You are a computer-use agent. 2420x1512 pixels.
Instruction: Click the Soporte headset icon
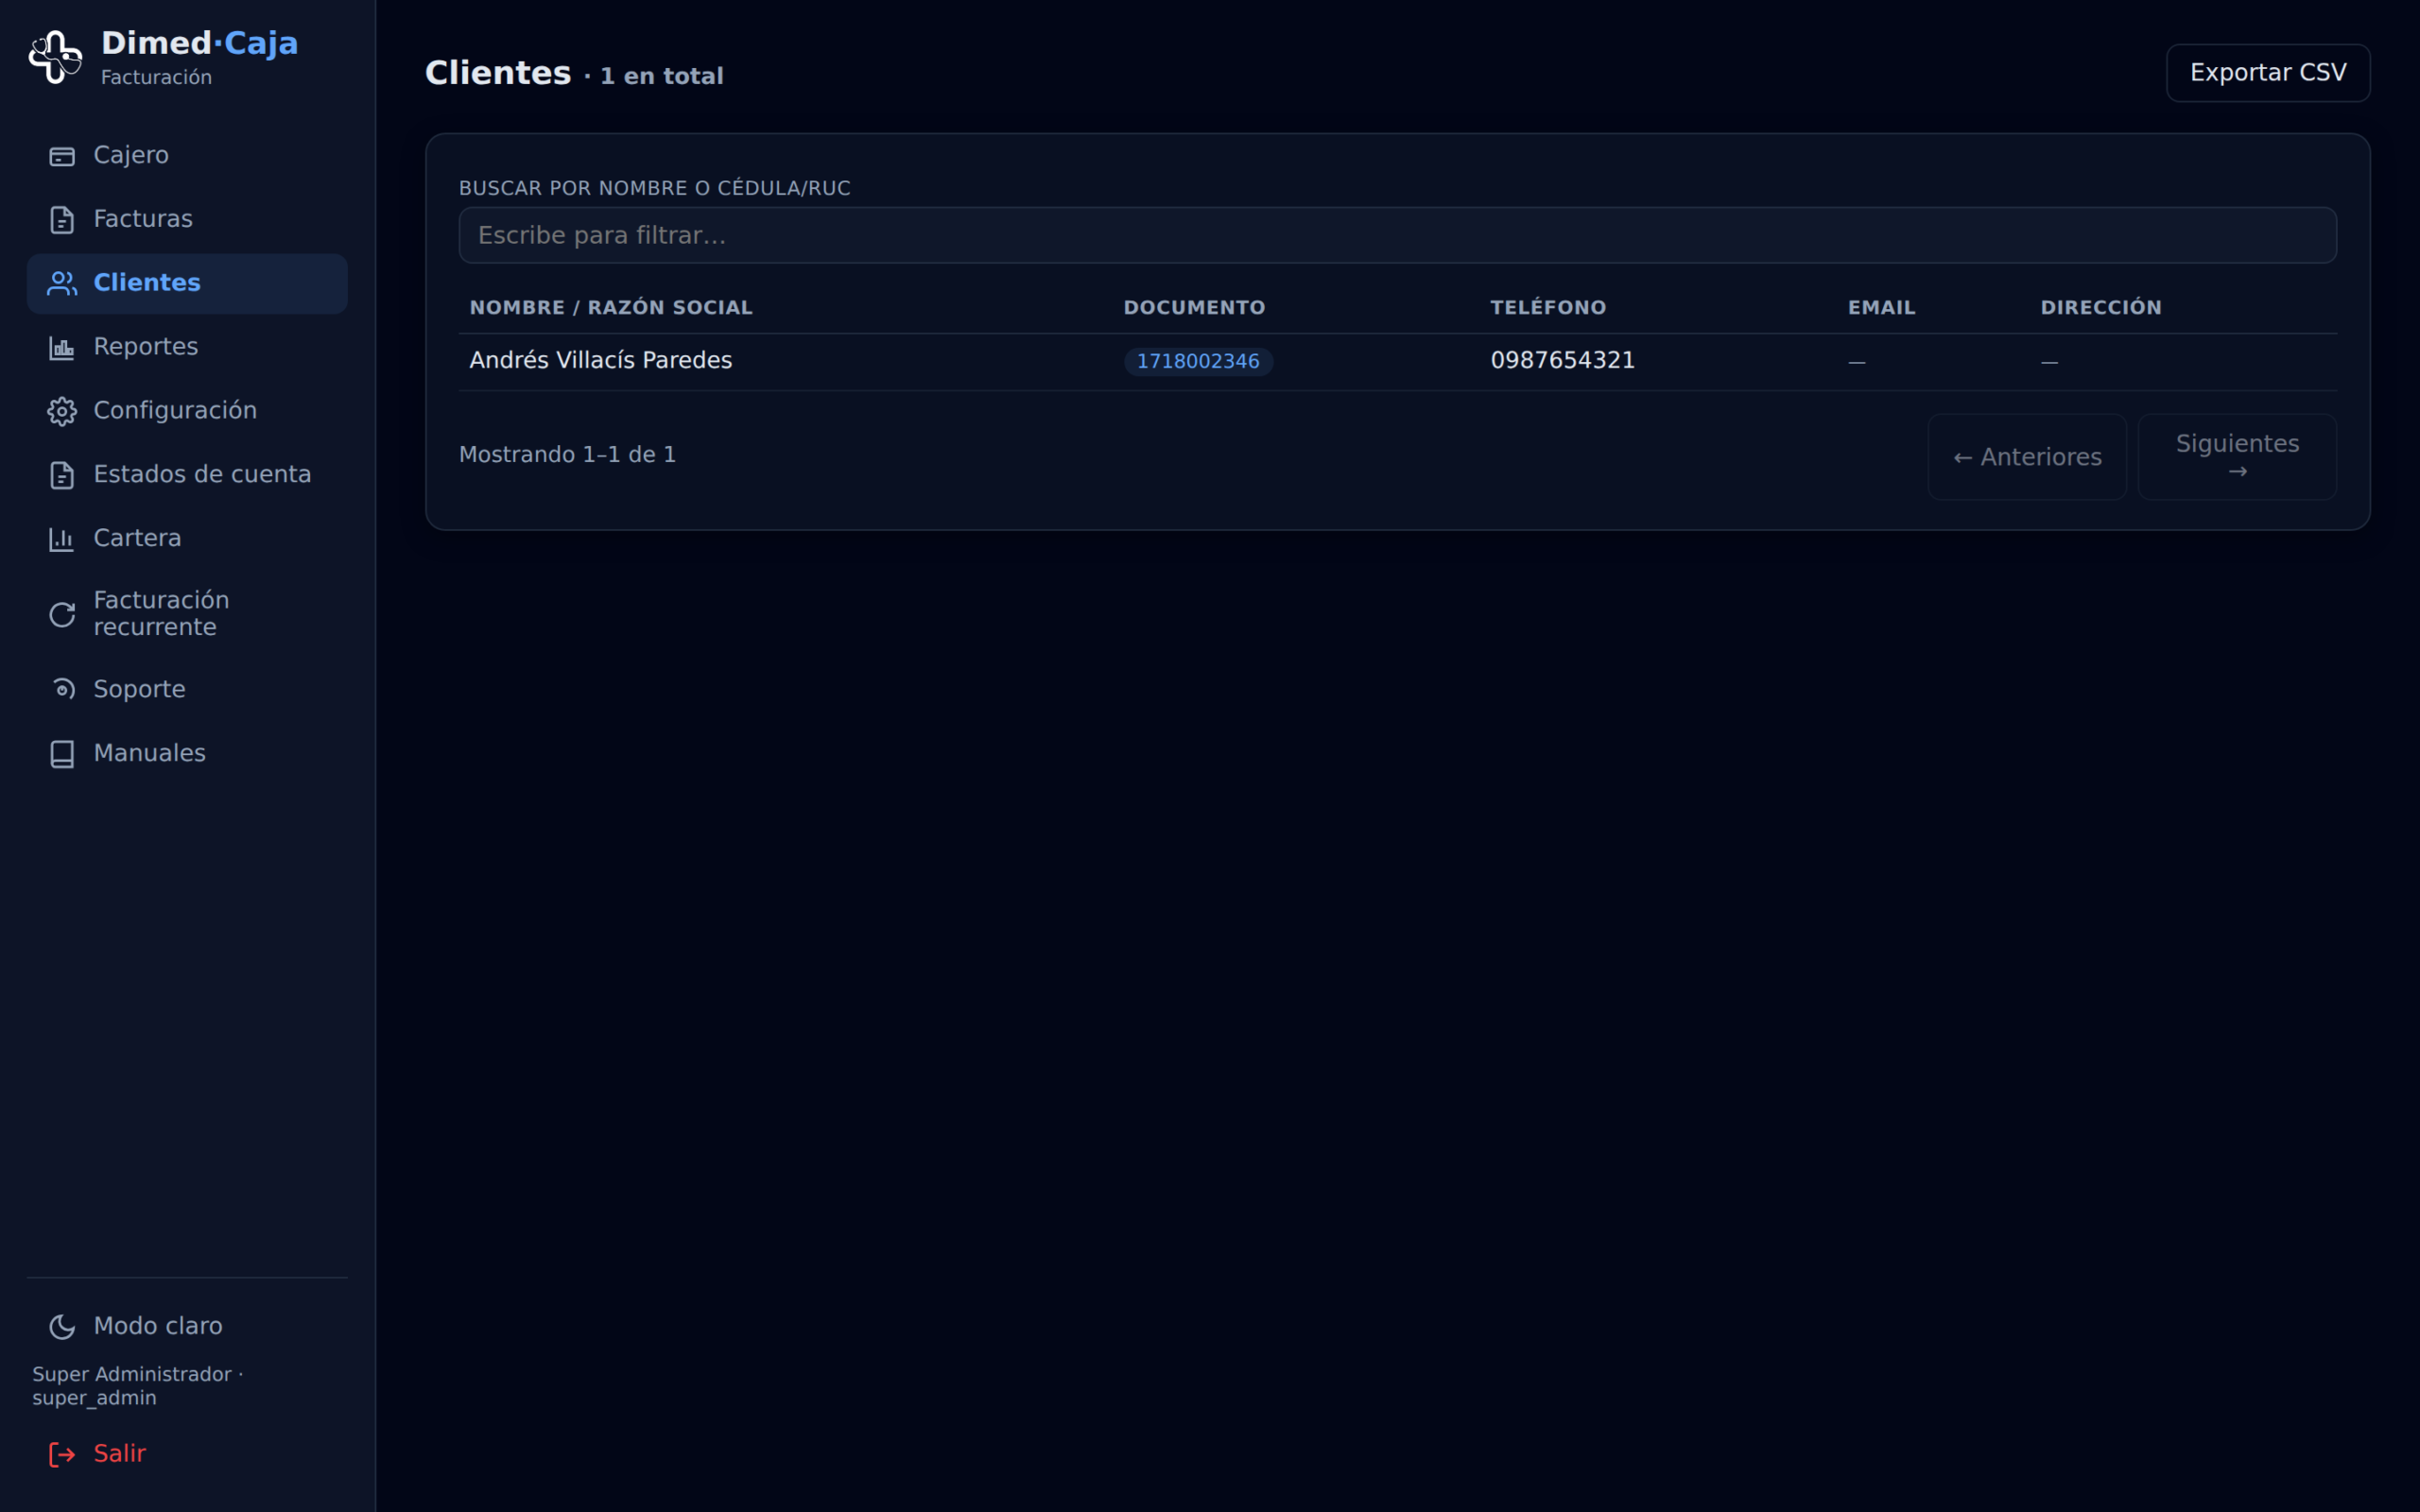[x=62, y=690]
